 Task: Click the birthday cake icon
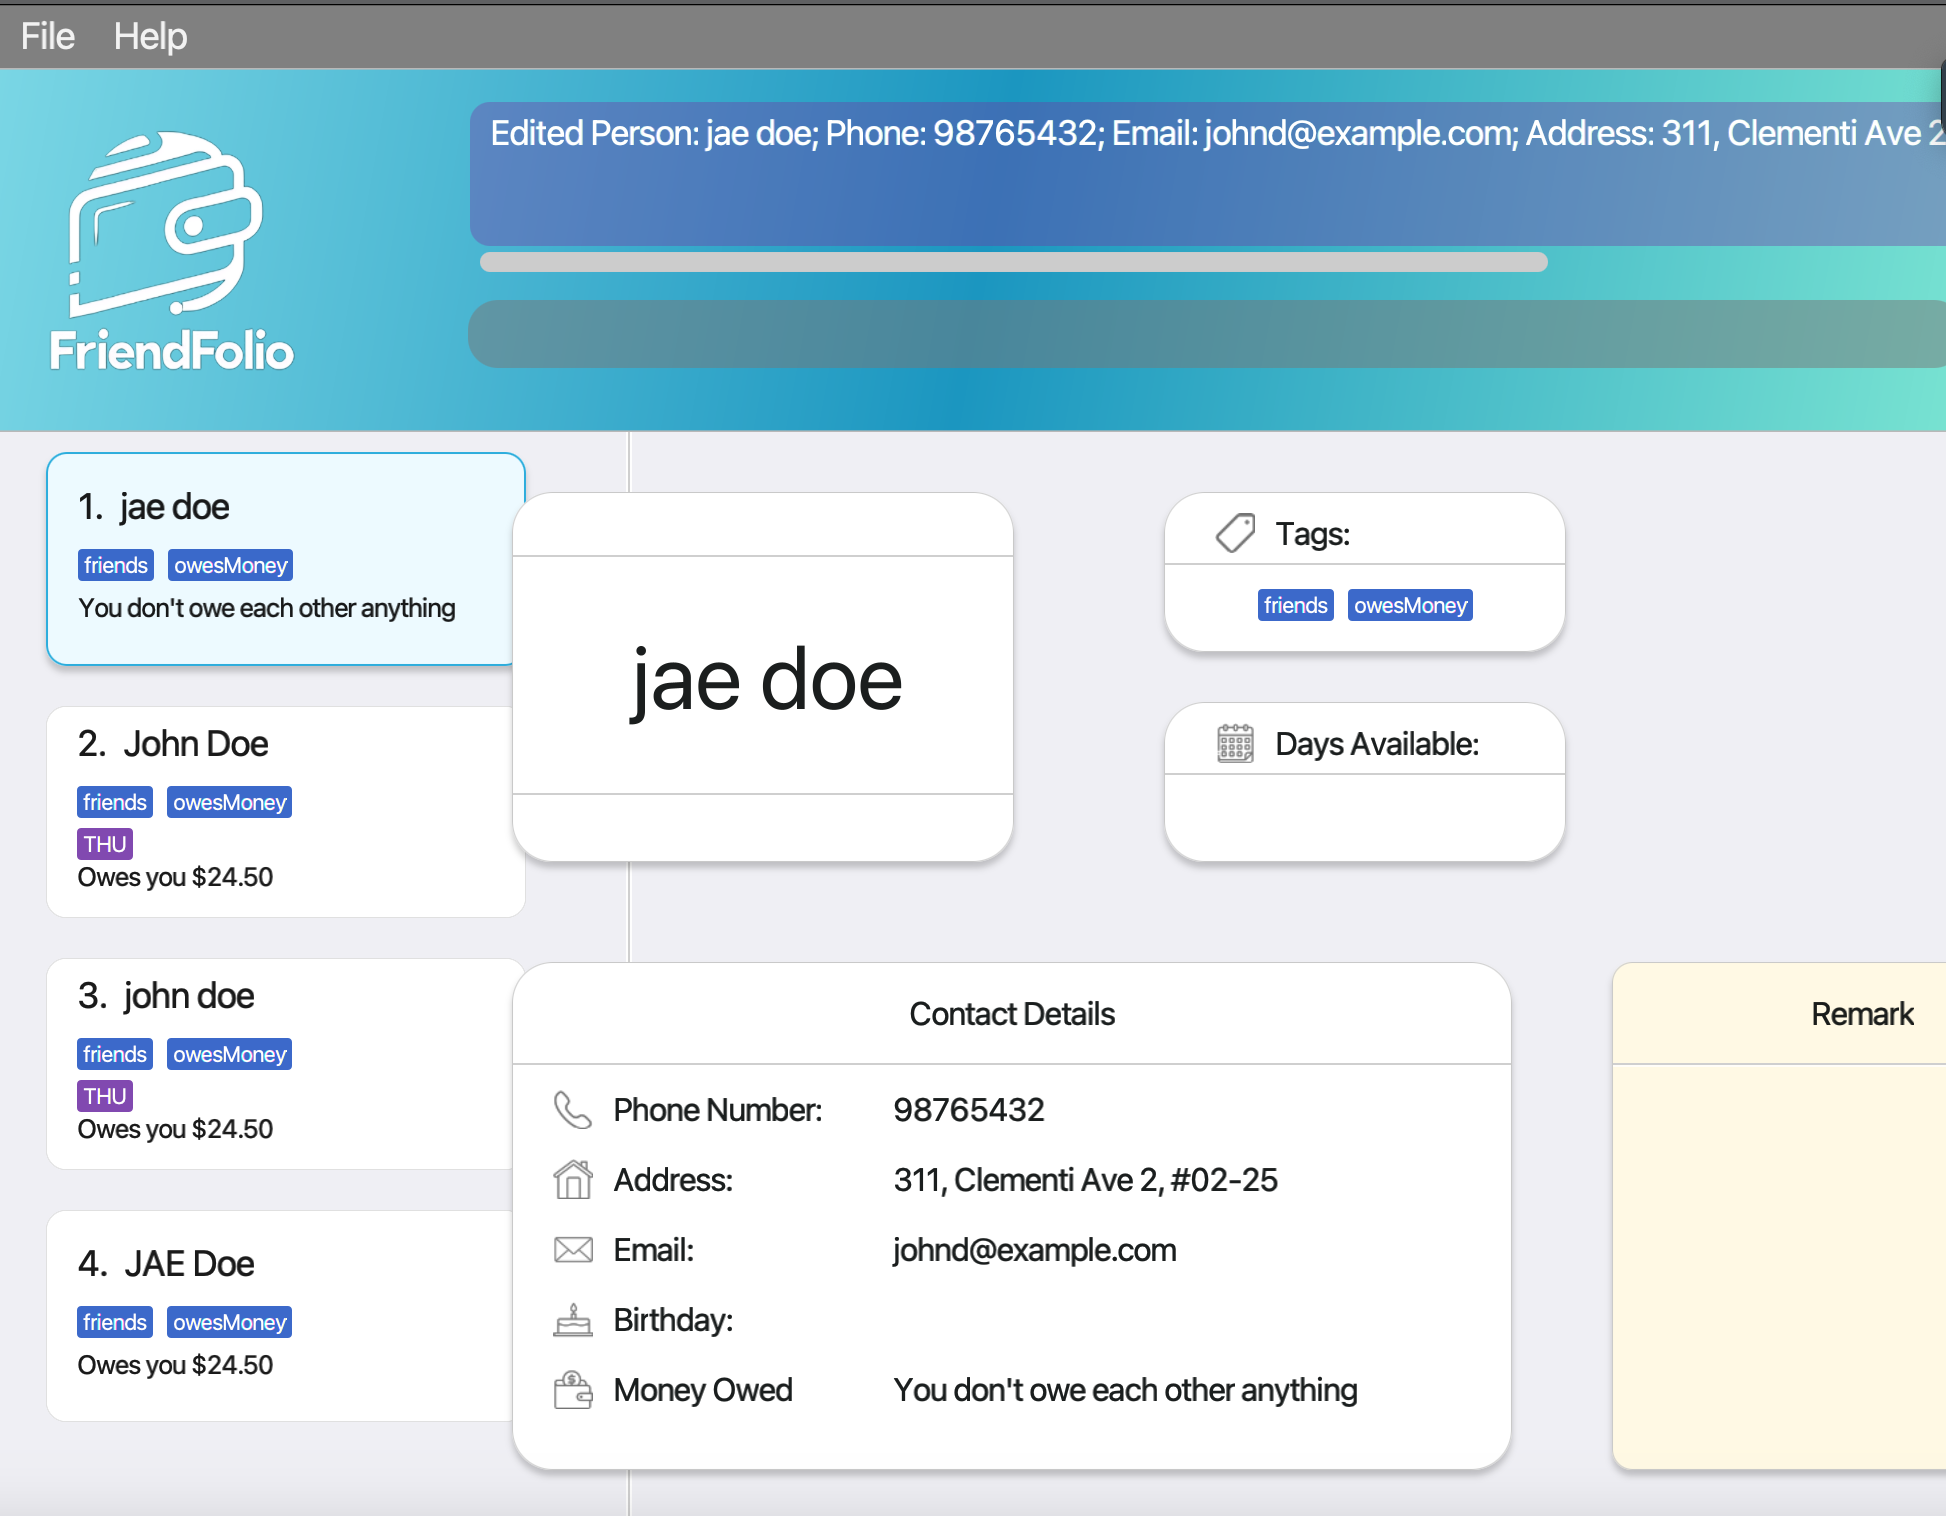pos(573,1320)
